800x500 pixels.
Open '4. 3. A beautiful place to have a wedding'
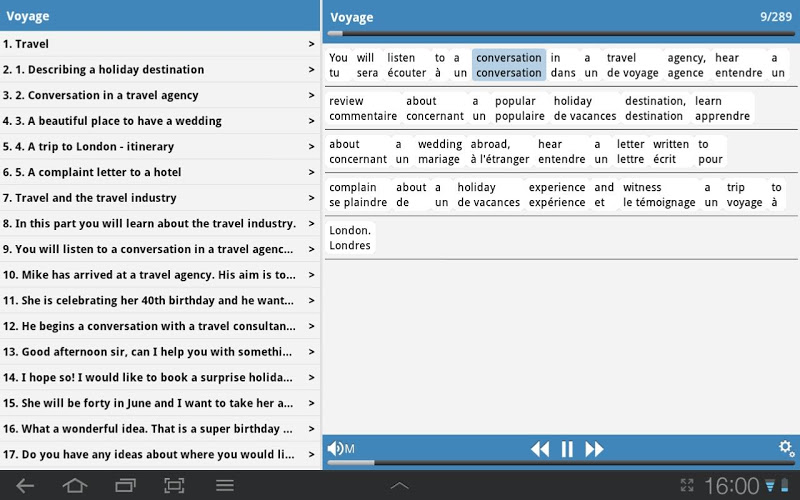[x=160, y=121]
